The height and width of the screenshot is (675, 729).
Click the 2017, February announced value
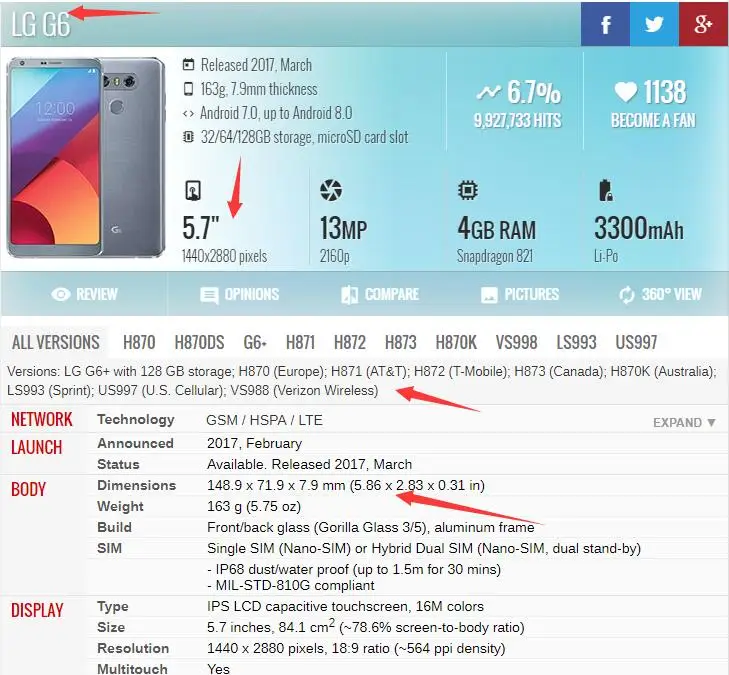tap(254, 443)
